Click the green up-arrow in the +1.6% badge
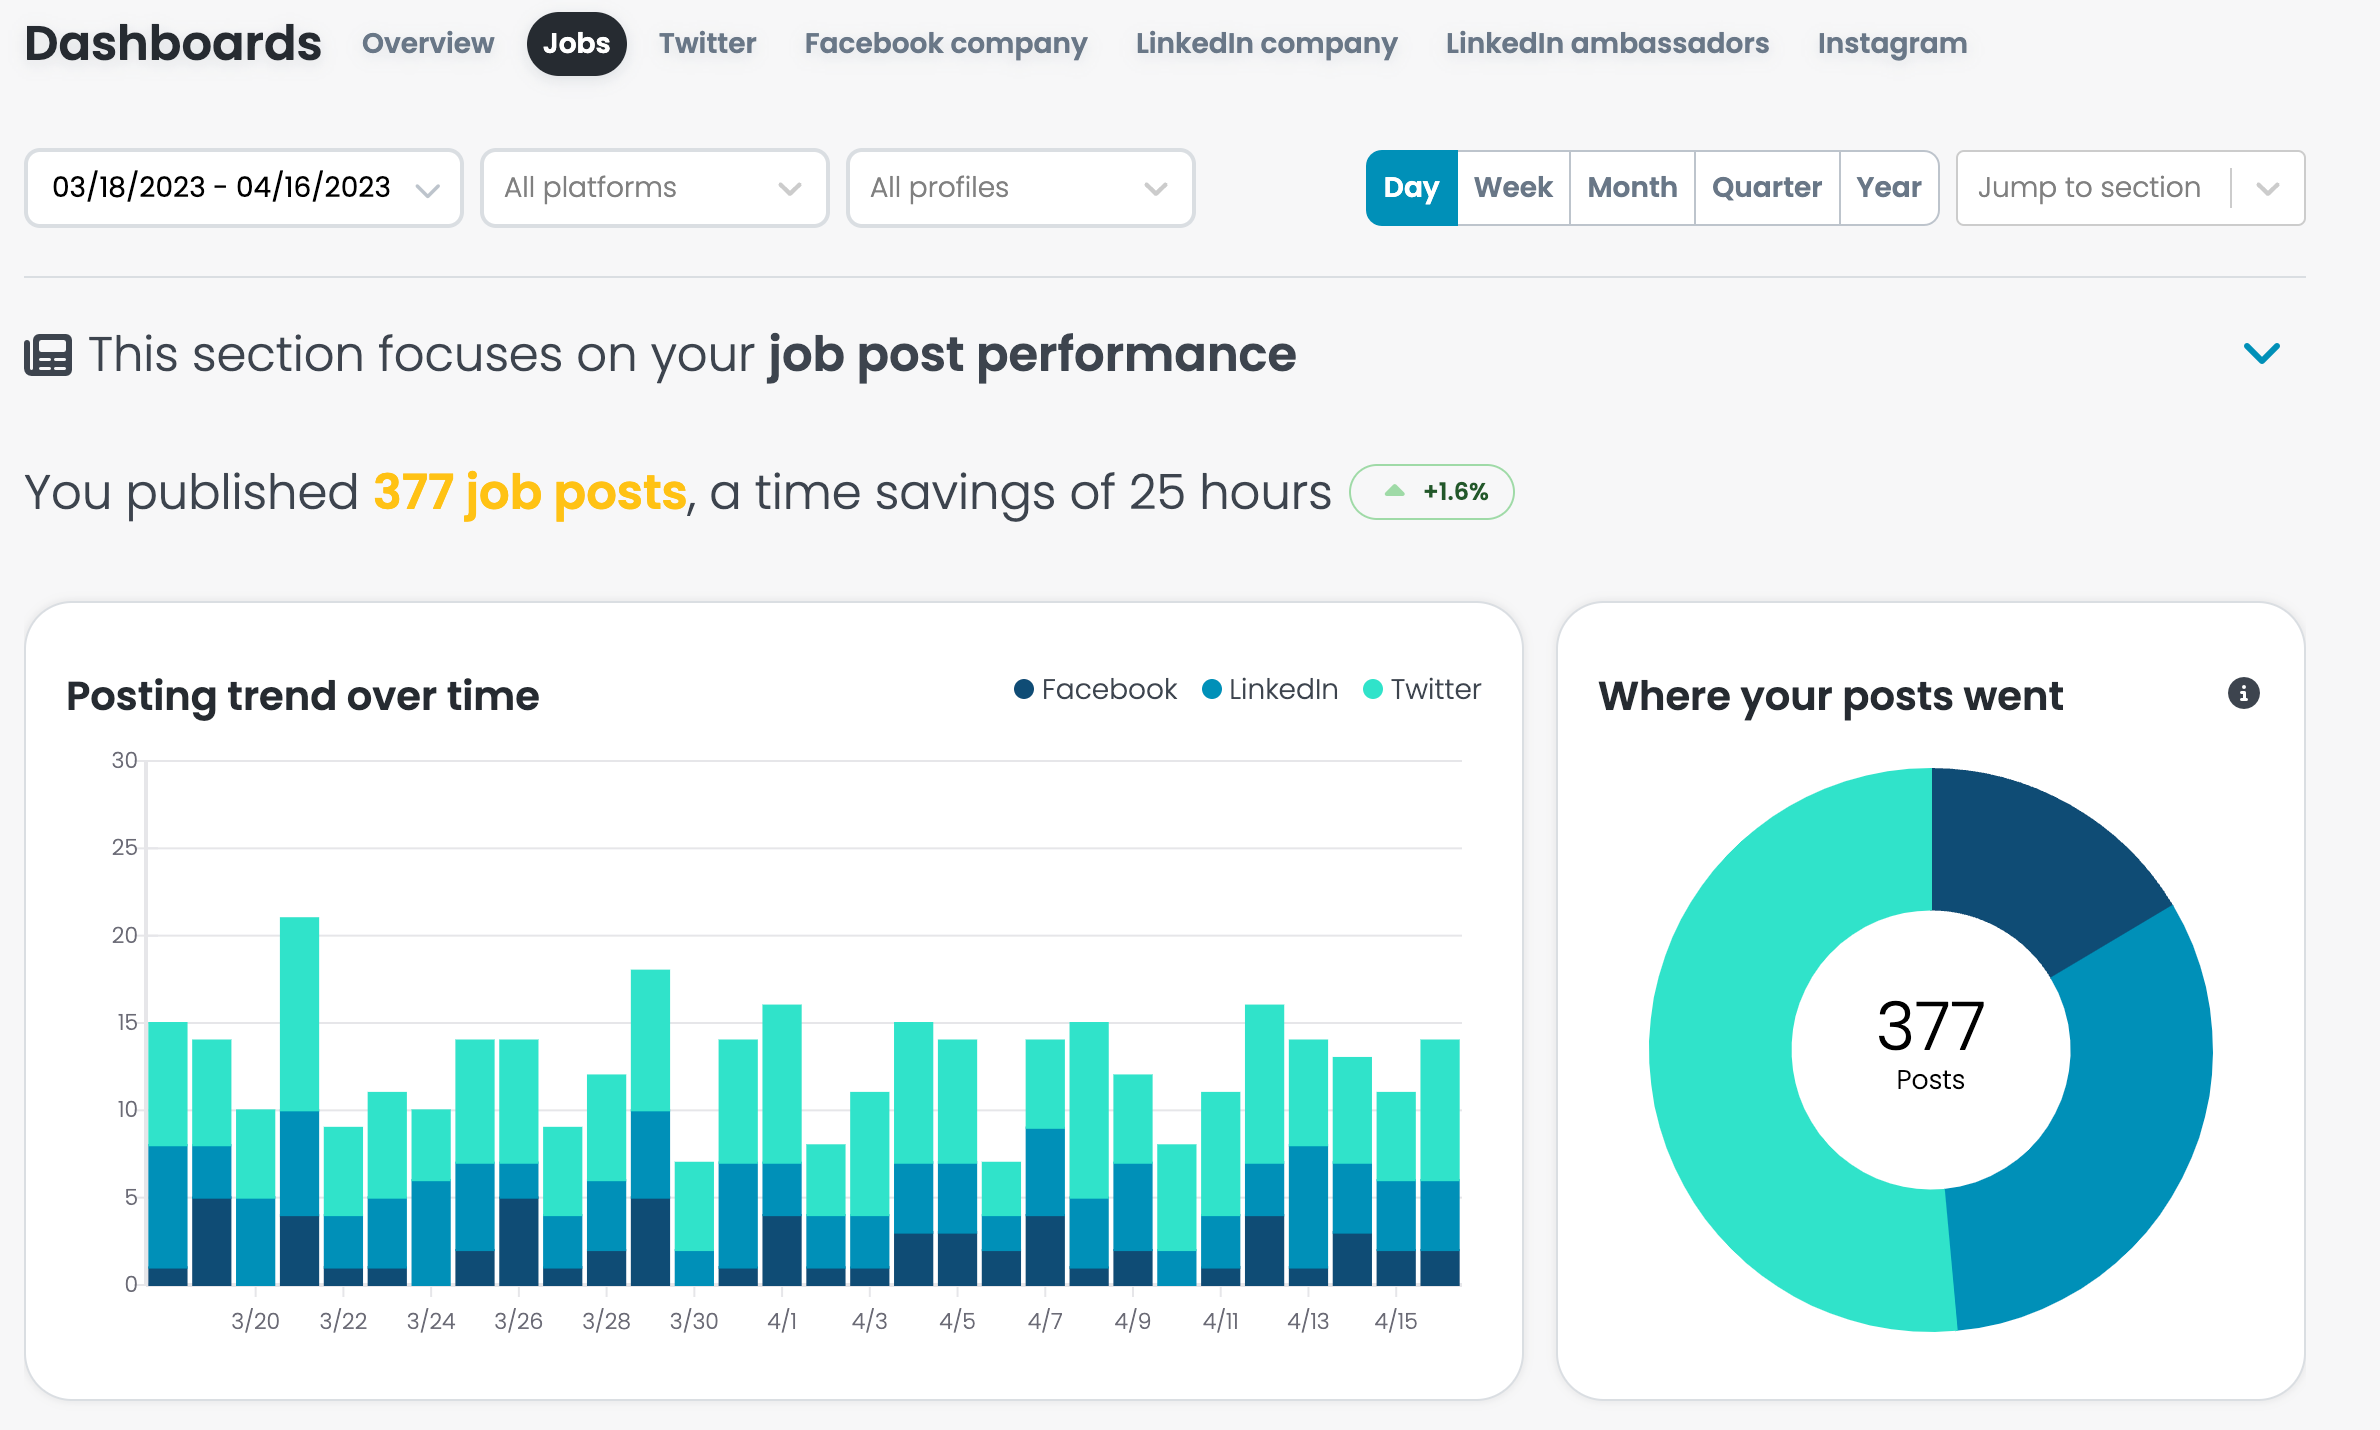2380x1430 pixels. pyautogui.click(x=1395, y=491)
